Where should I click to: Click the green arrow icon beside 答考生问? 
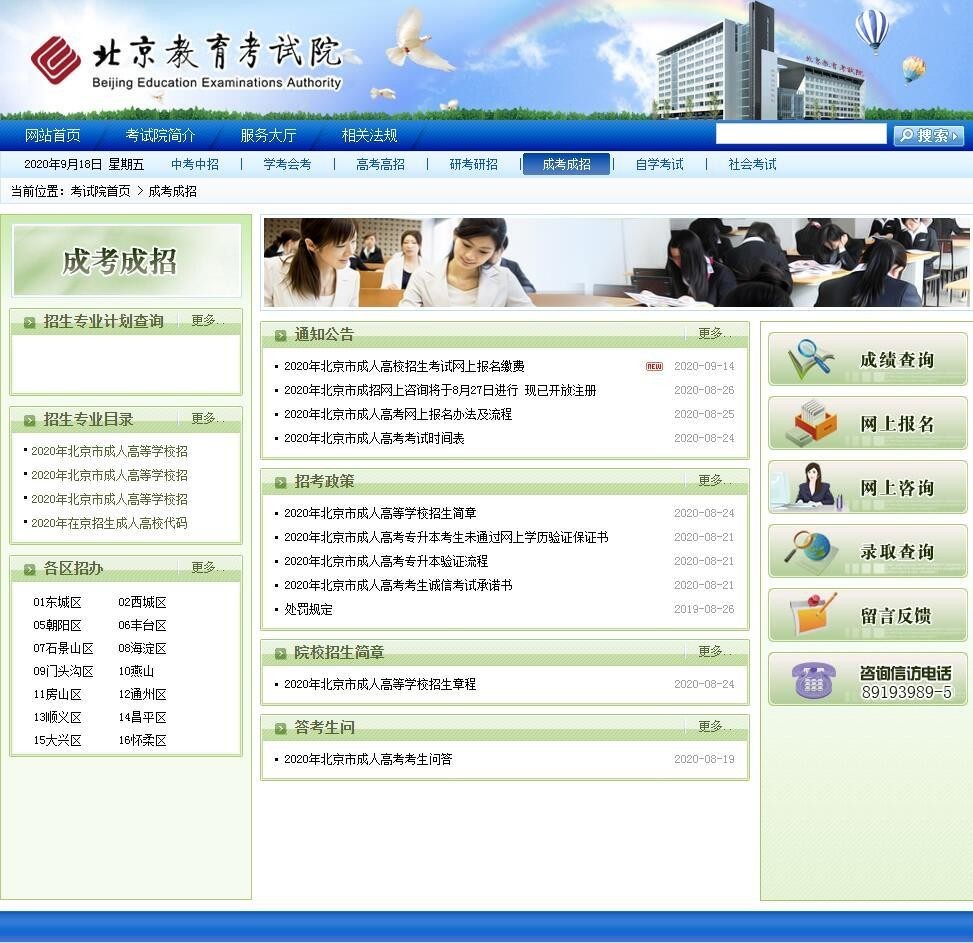tap(280, 728)
